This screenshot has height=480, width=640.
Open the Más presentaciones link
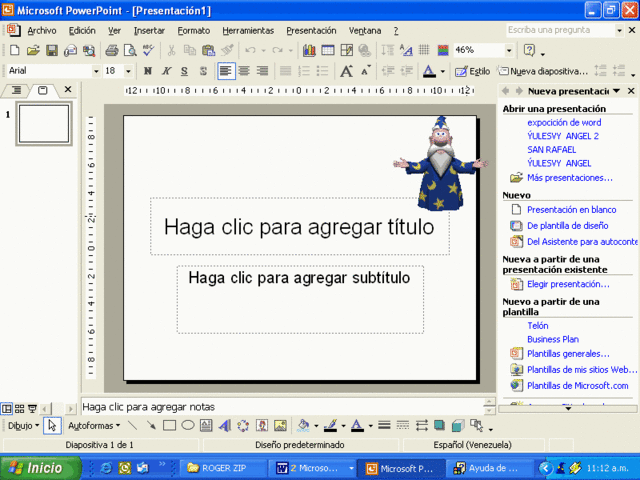click(570, 178)
